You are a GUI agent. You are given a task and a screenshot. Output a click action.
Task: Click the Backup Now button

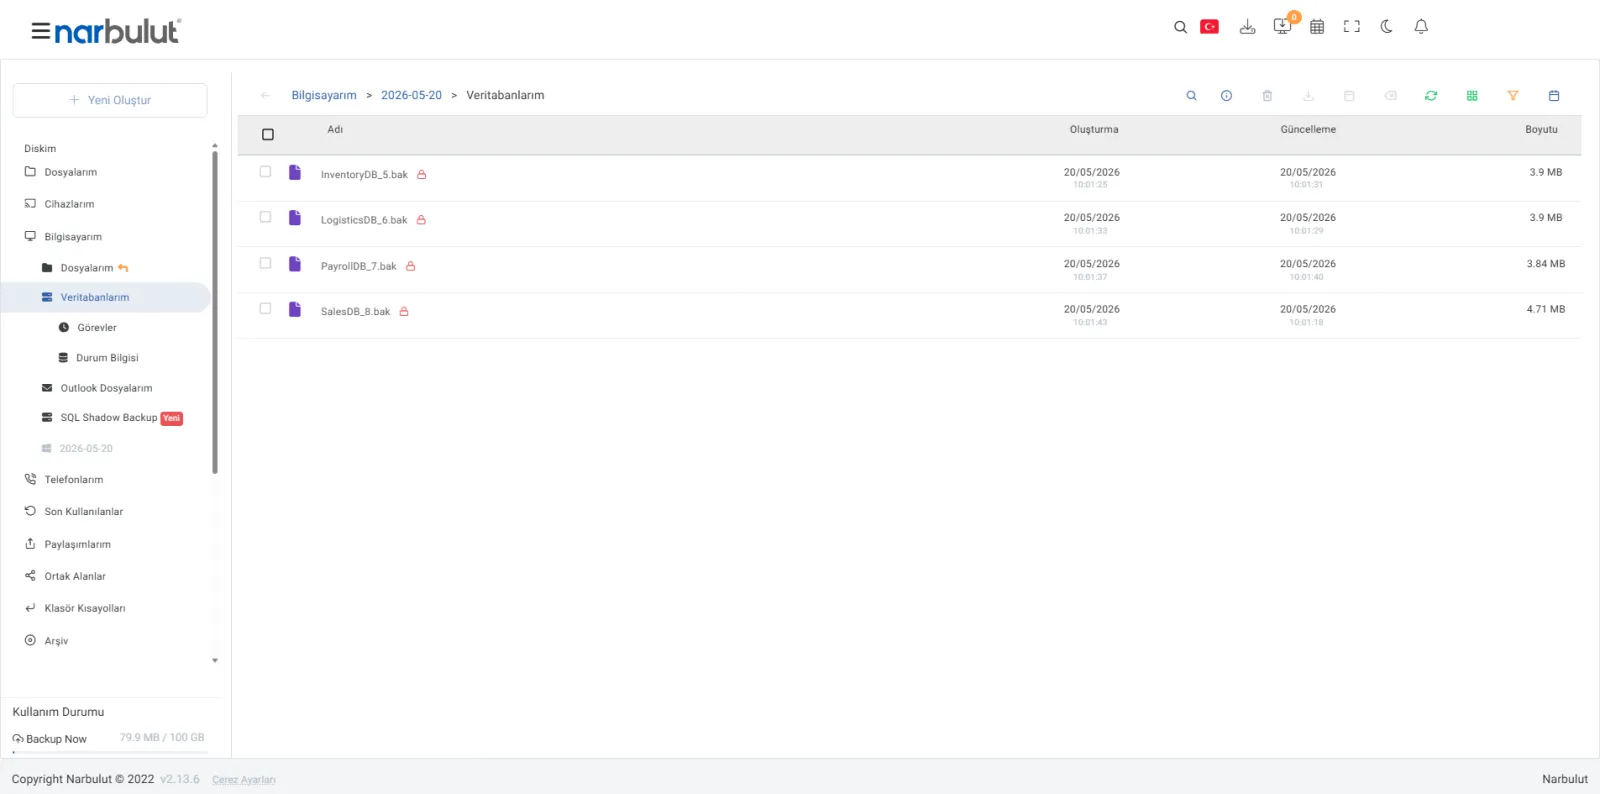(50, 739)
